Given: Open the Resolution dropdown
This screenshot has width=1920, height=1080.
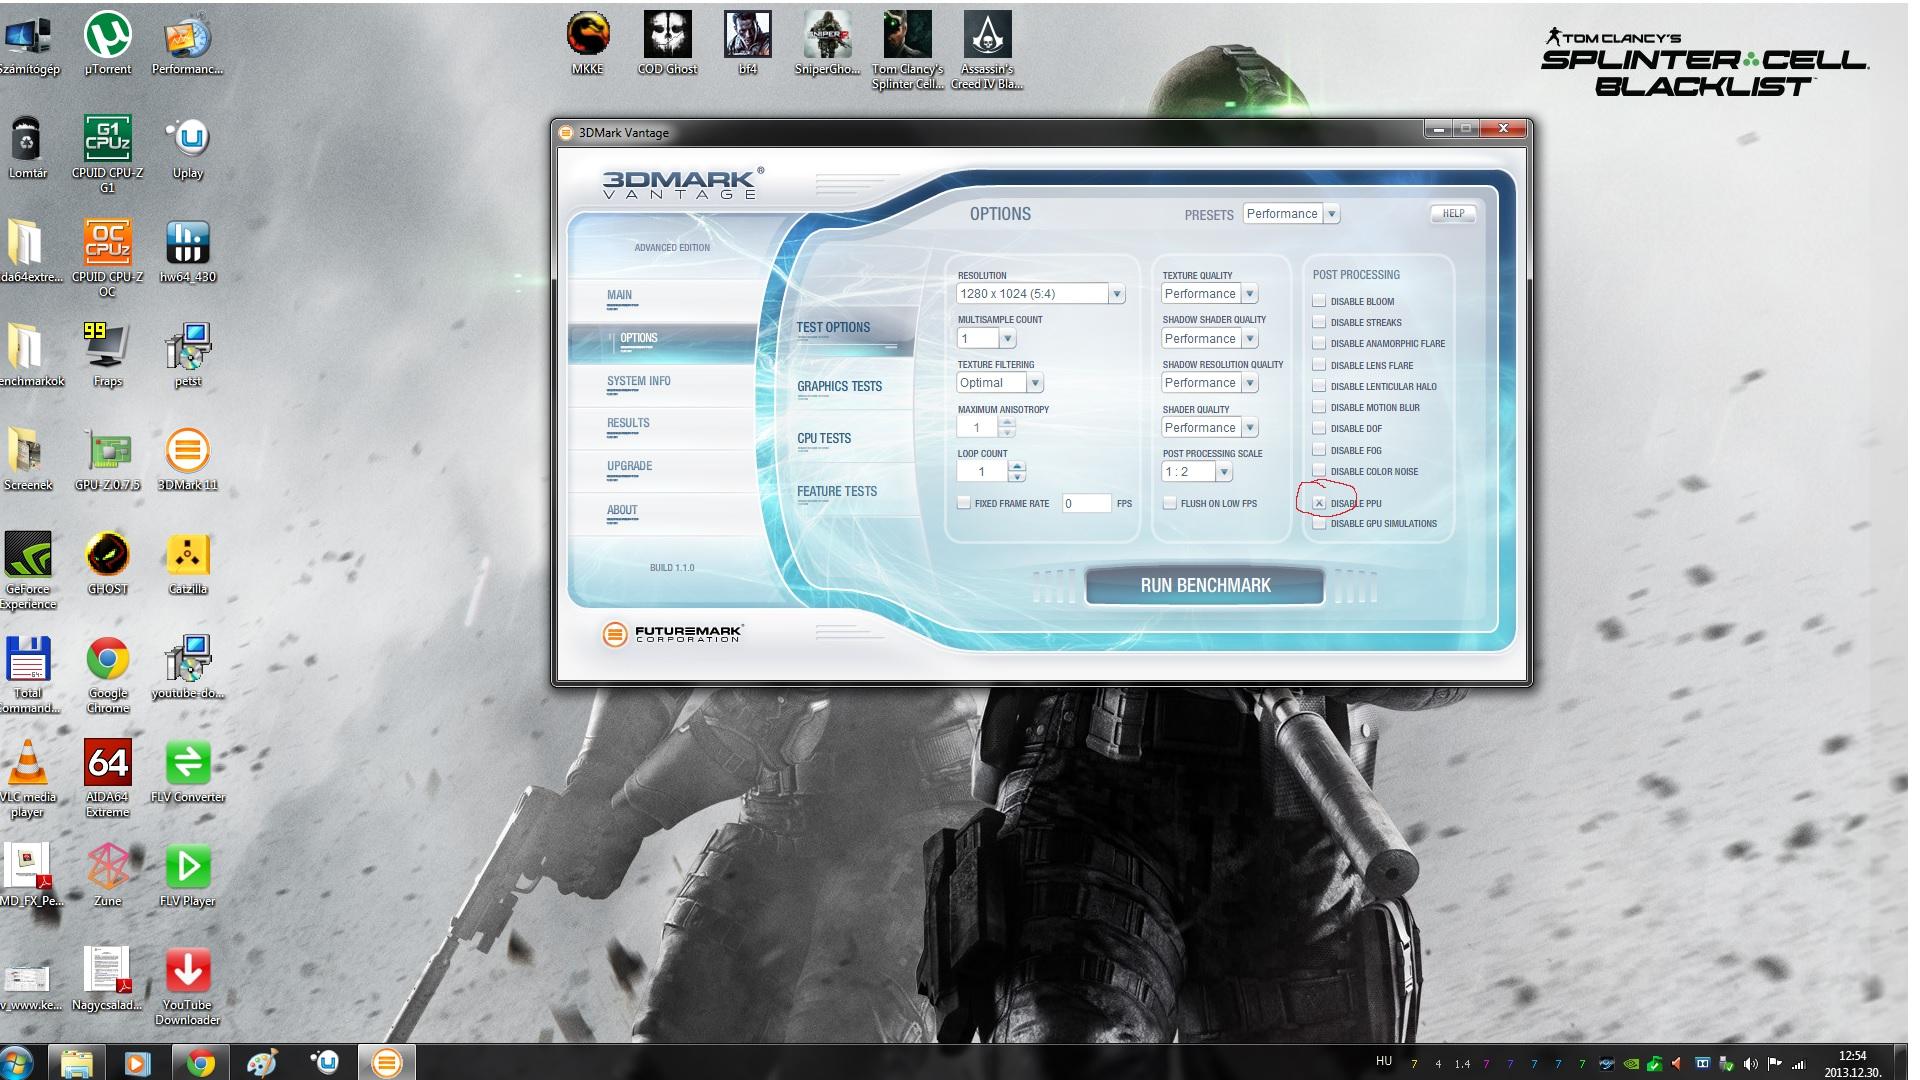Looking at the screenshot, I should click(x=1041, y=293).
